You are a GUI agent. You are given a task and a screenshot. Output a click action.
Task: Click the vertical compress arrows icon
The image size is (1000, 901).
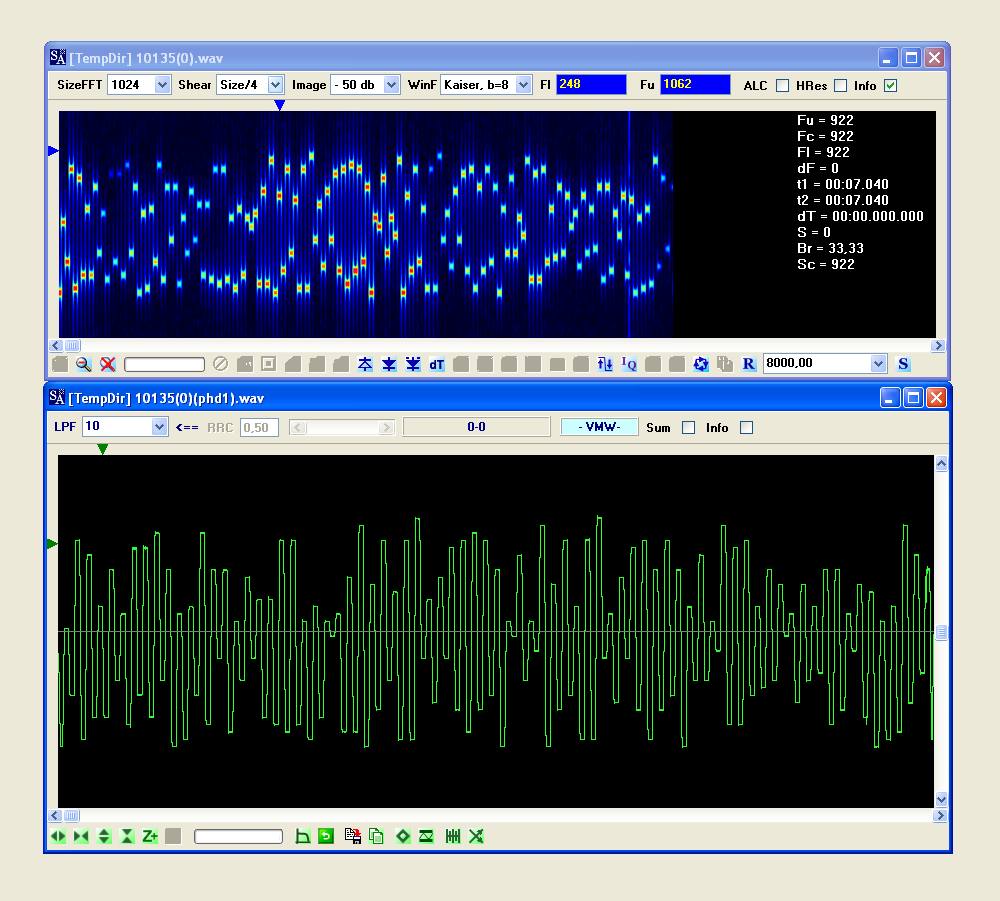(x=127, y=836)
